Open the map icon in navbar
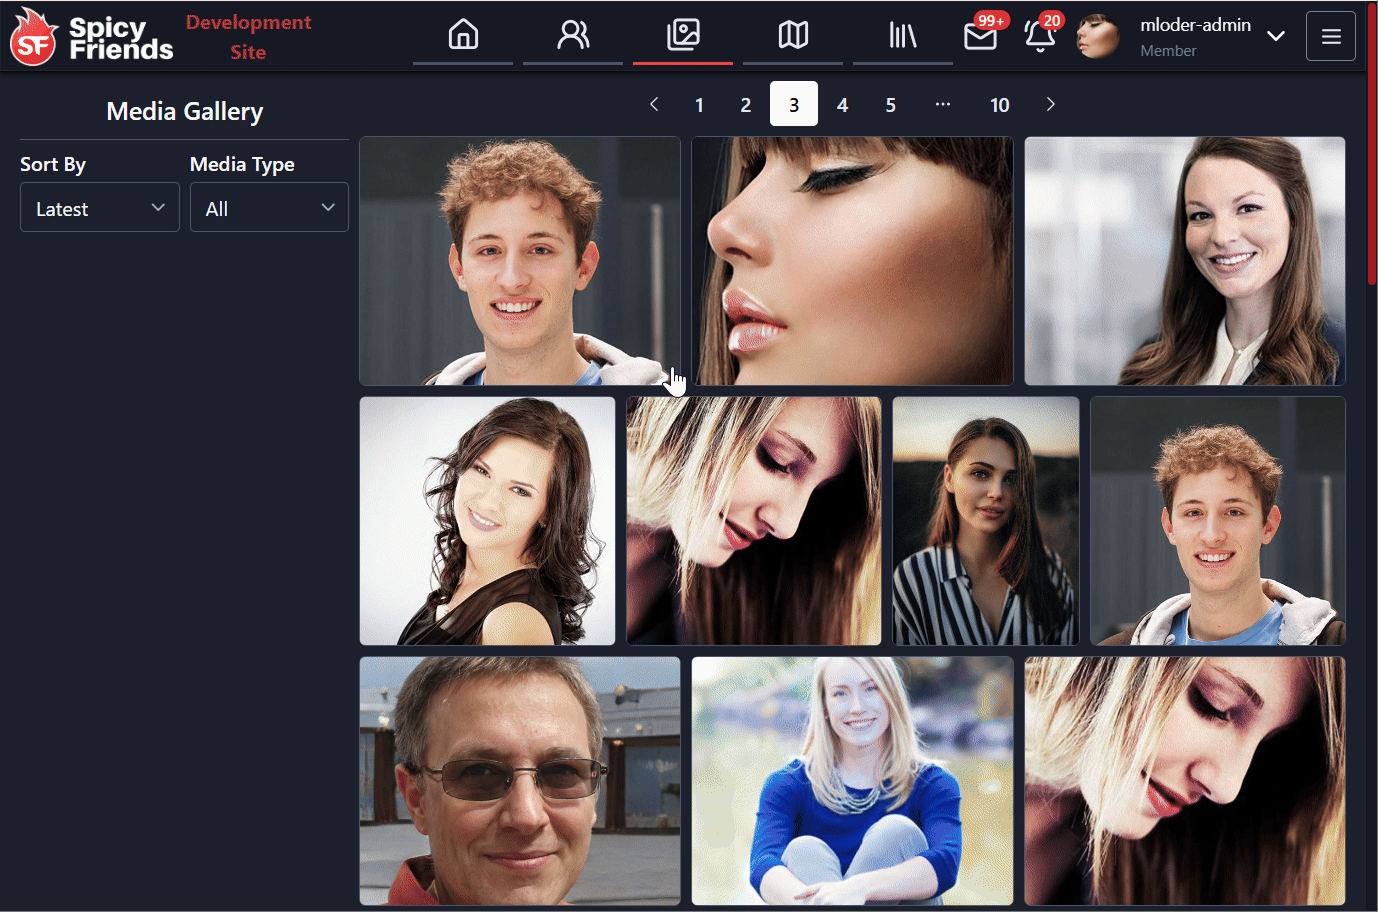 click(793, 36)
